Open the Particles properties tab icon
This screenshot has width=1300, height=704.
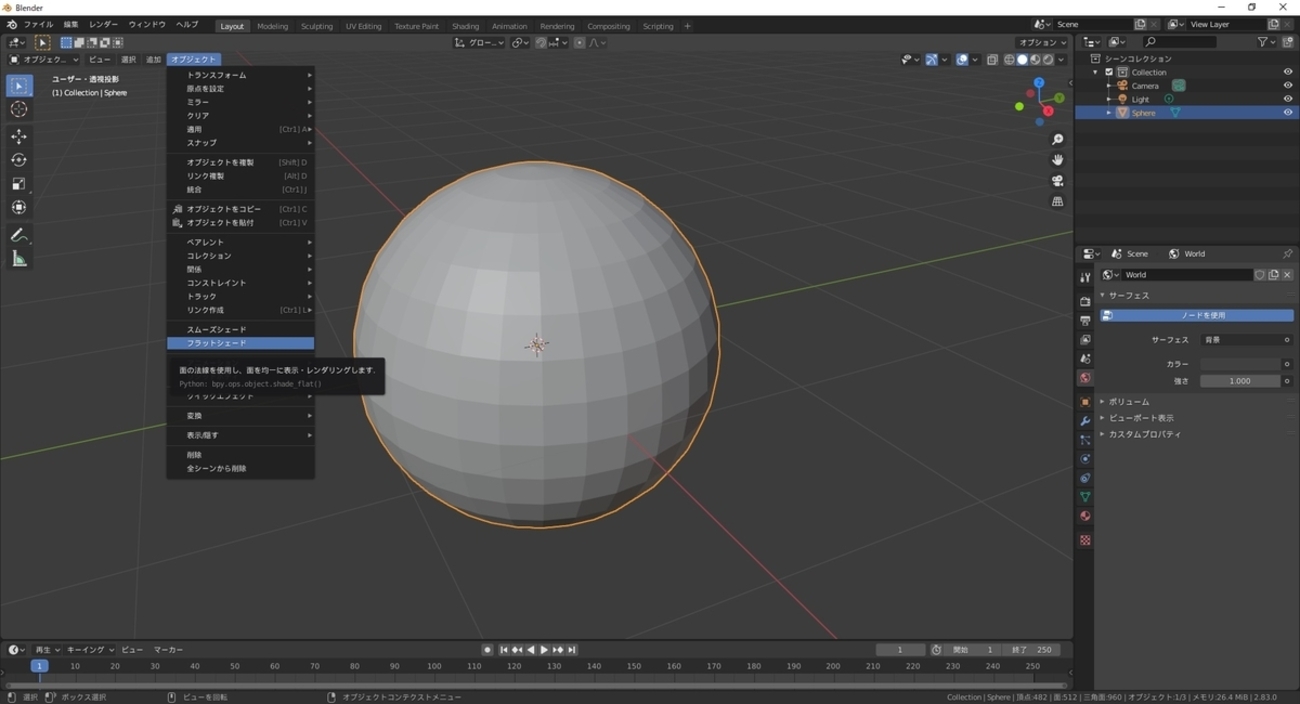[x=1085, y=440]
